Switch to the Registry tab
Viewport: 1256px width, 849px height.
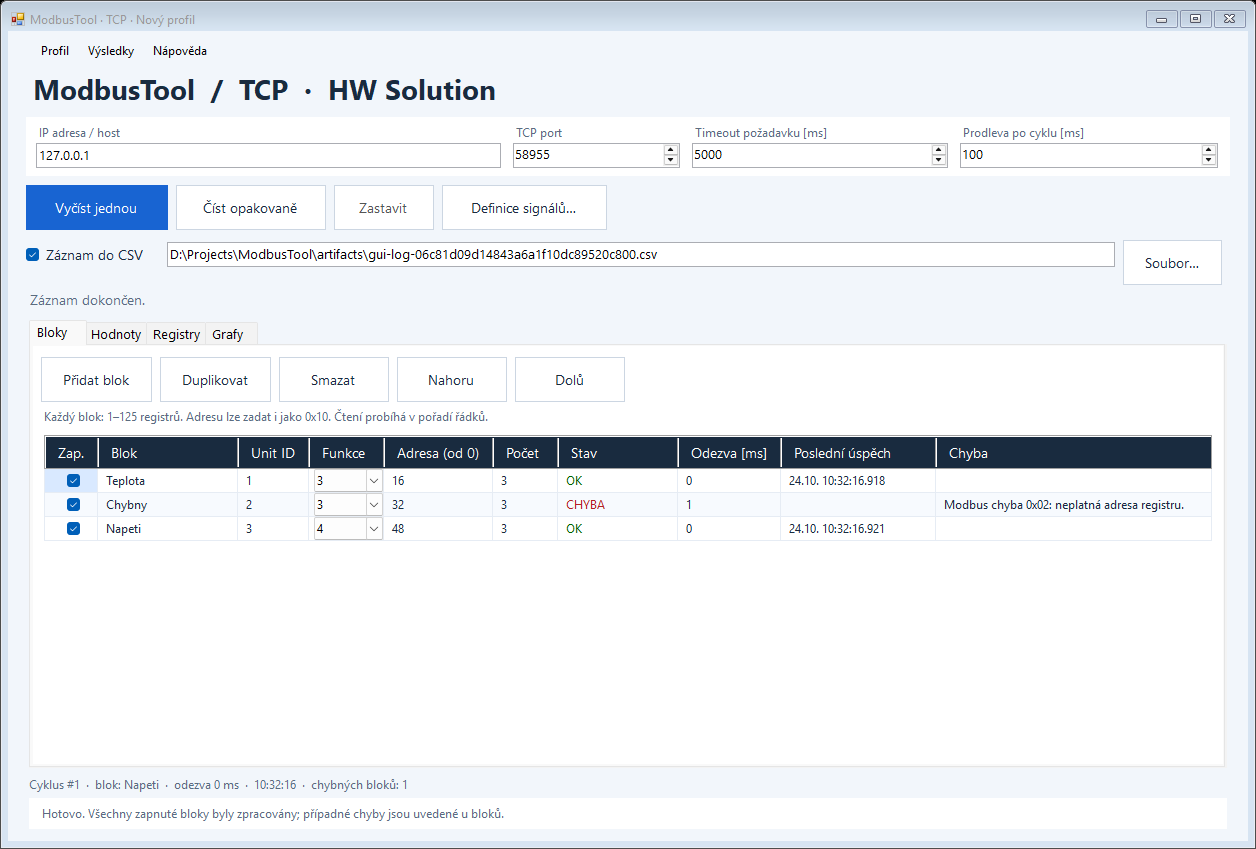point(177,335)
